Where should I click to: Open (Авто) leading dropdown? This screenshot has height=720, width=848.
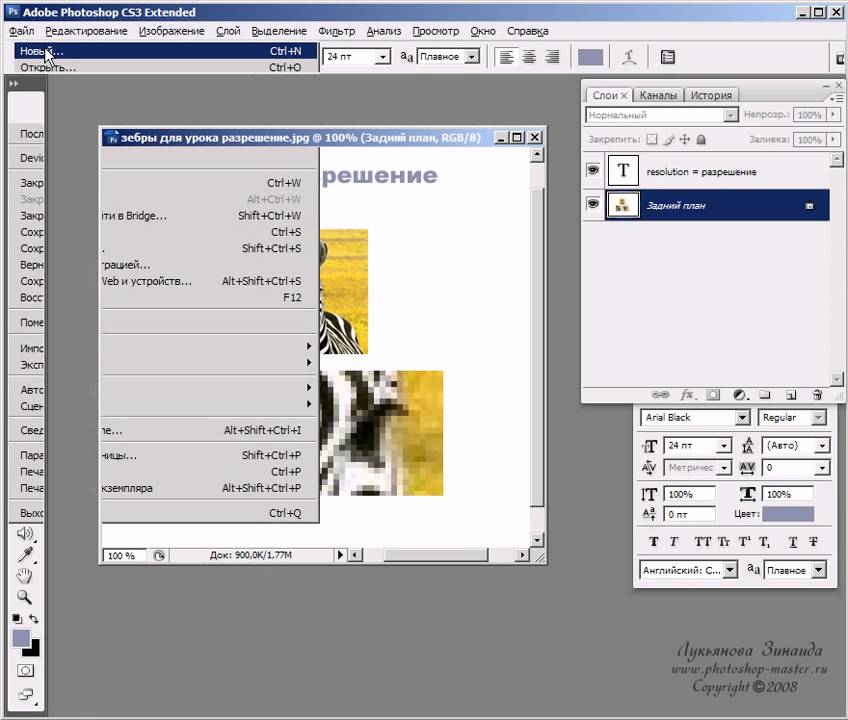click(x=822, y=446)
